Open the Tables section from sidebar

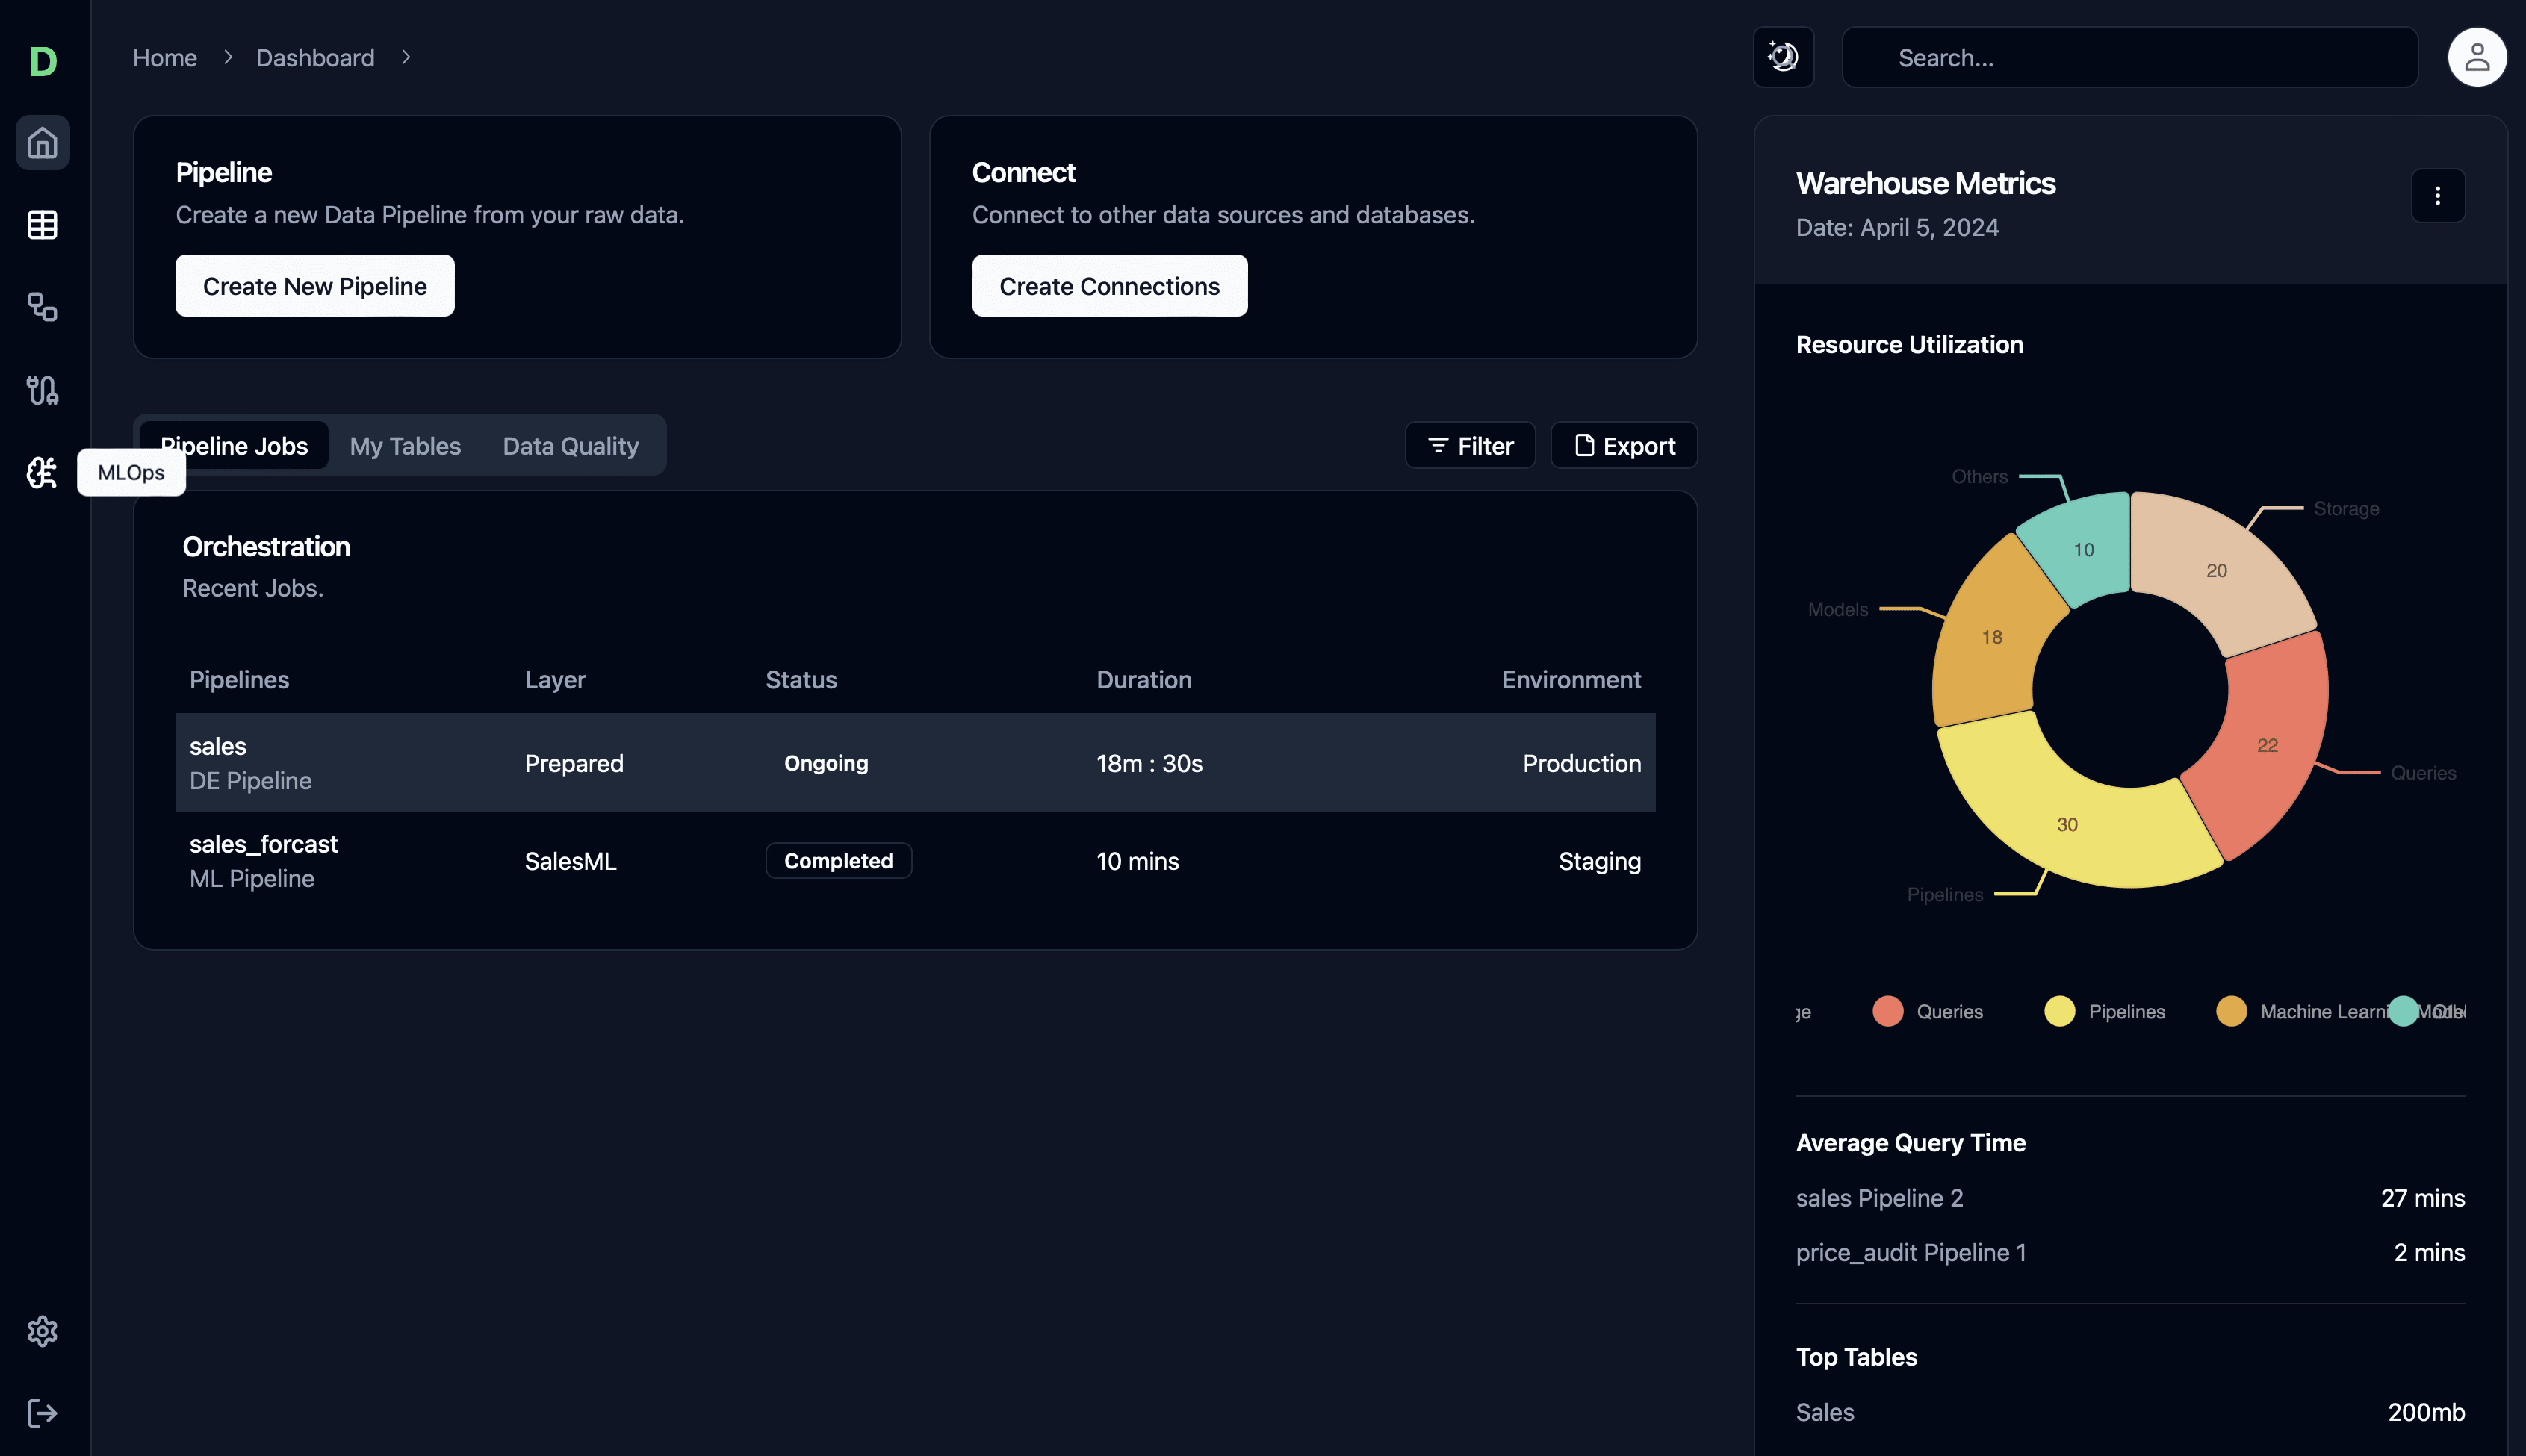pyautogui.click(x=43, y=225)
